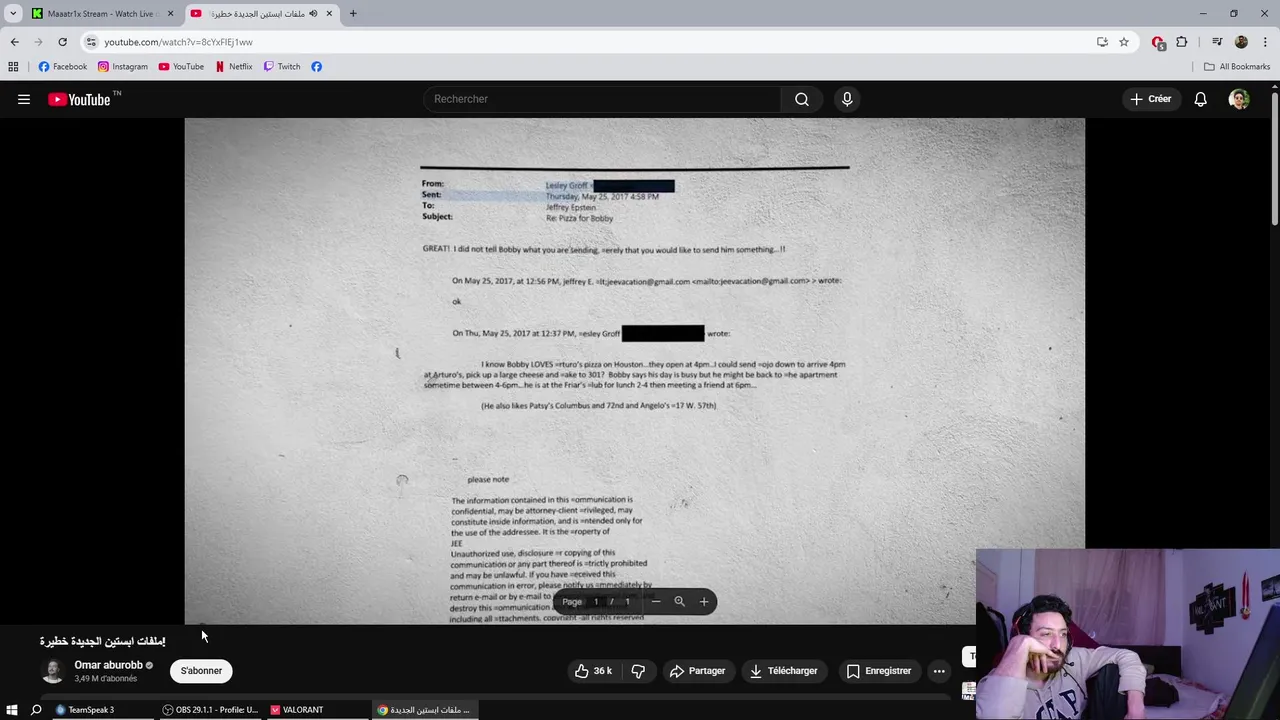Open the red extension icon with badge

[1158, 42]
